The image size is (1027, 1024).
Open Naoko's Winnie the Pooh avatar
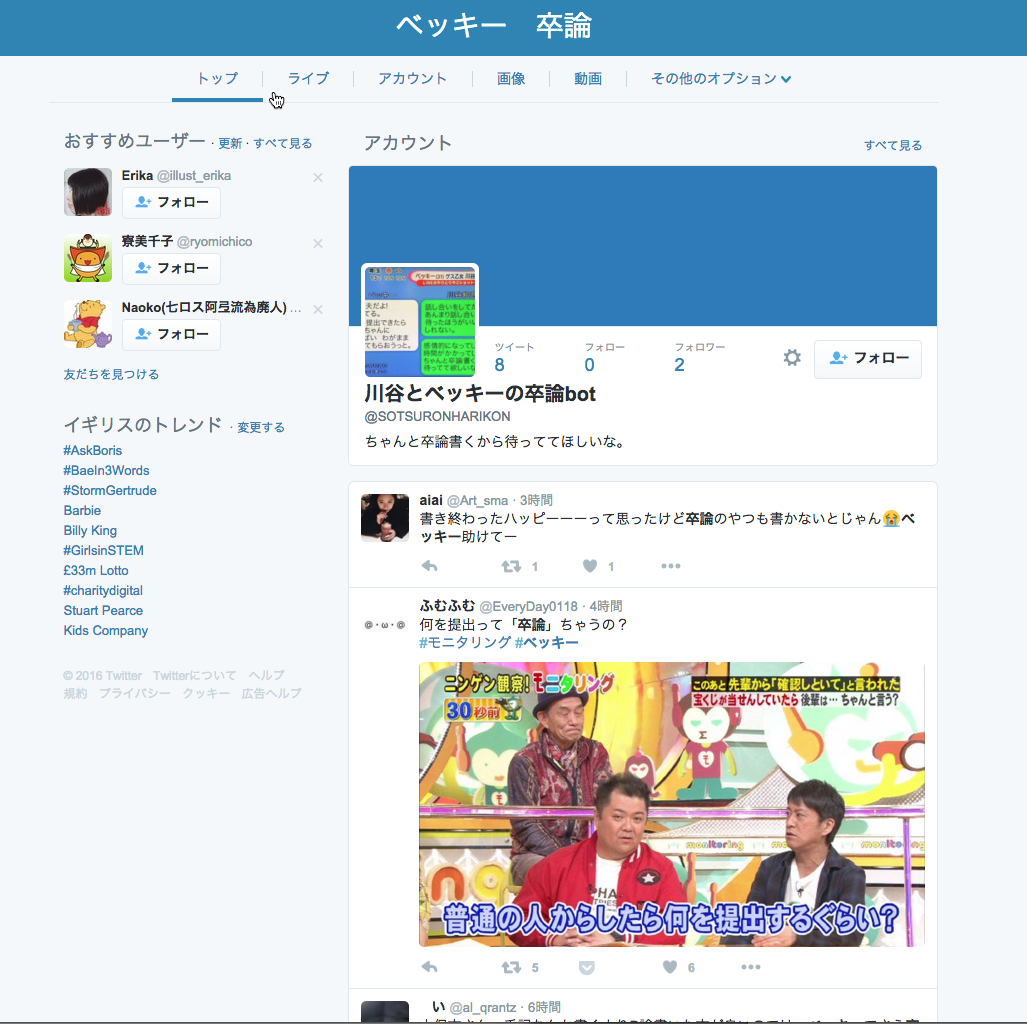coord(88,324)
